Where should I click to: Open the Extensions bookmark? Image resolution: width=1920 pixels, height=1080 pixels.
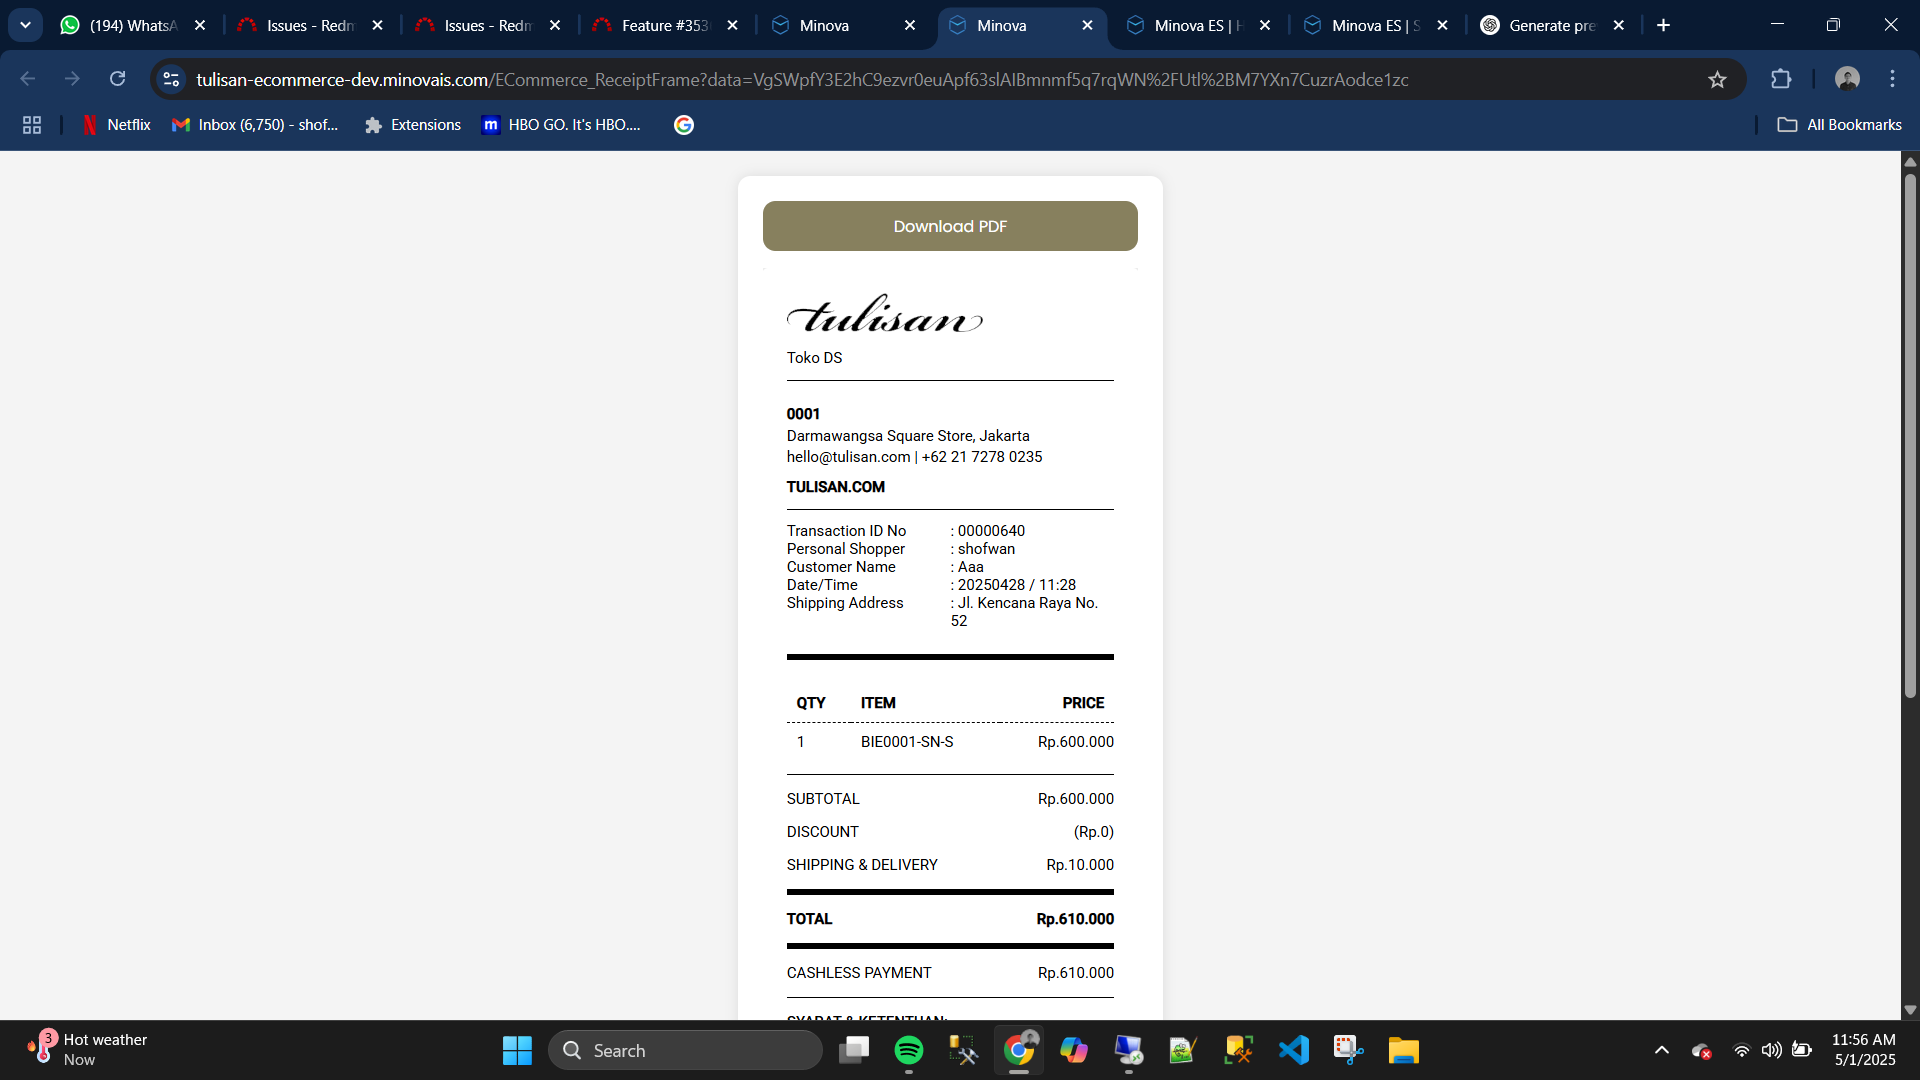click(413, 125)
